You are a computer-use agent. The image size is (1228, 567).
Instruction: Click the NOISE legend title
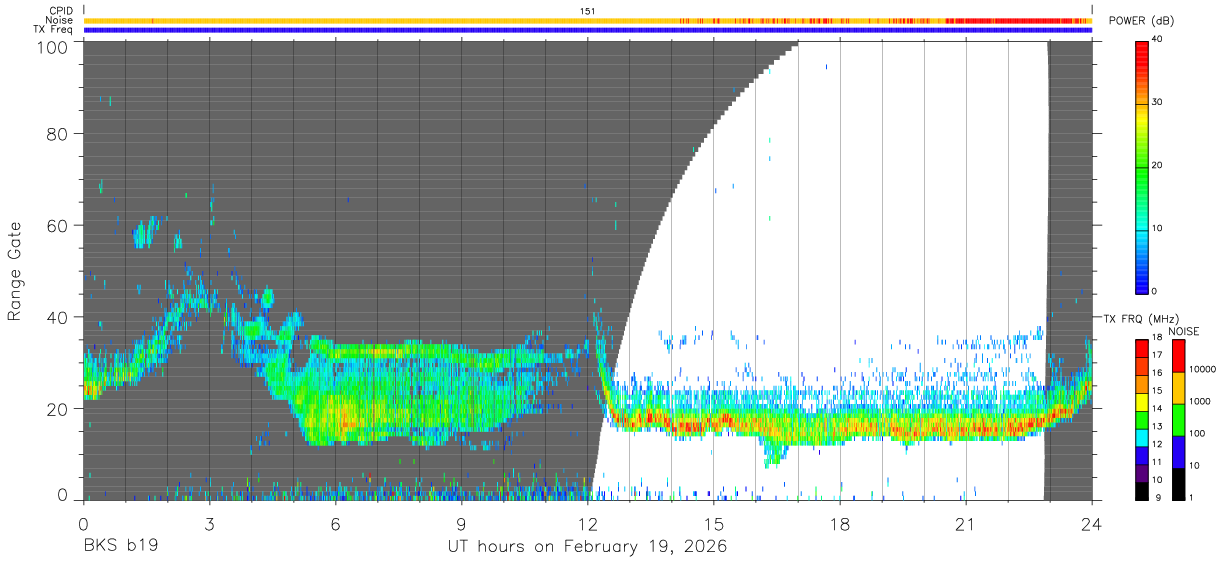1183,331
